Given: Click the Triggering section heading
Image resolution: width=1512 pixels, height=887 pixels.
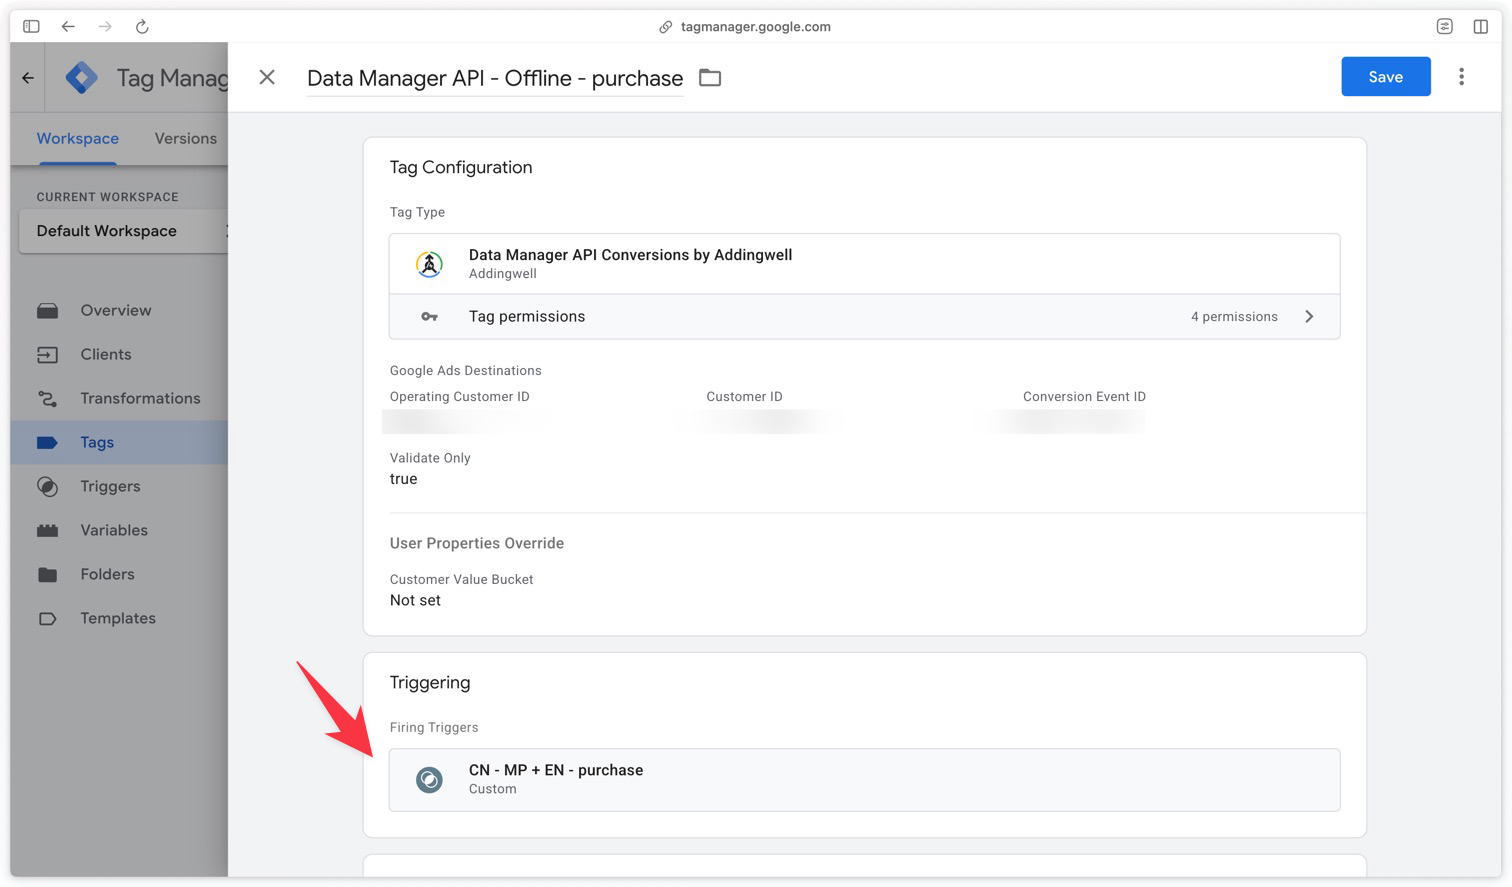Looking at the screenshot, I should point(430,682).
